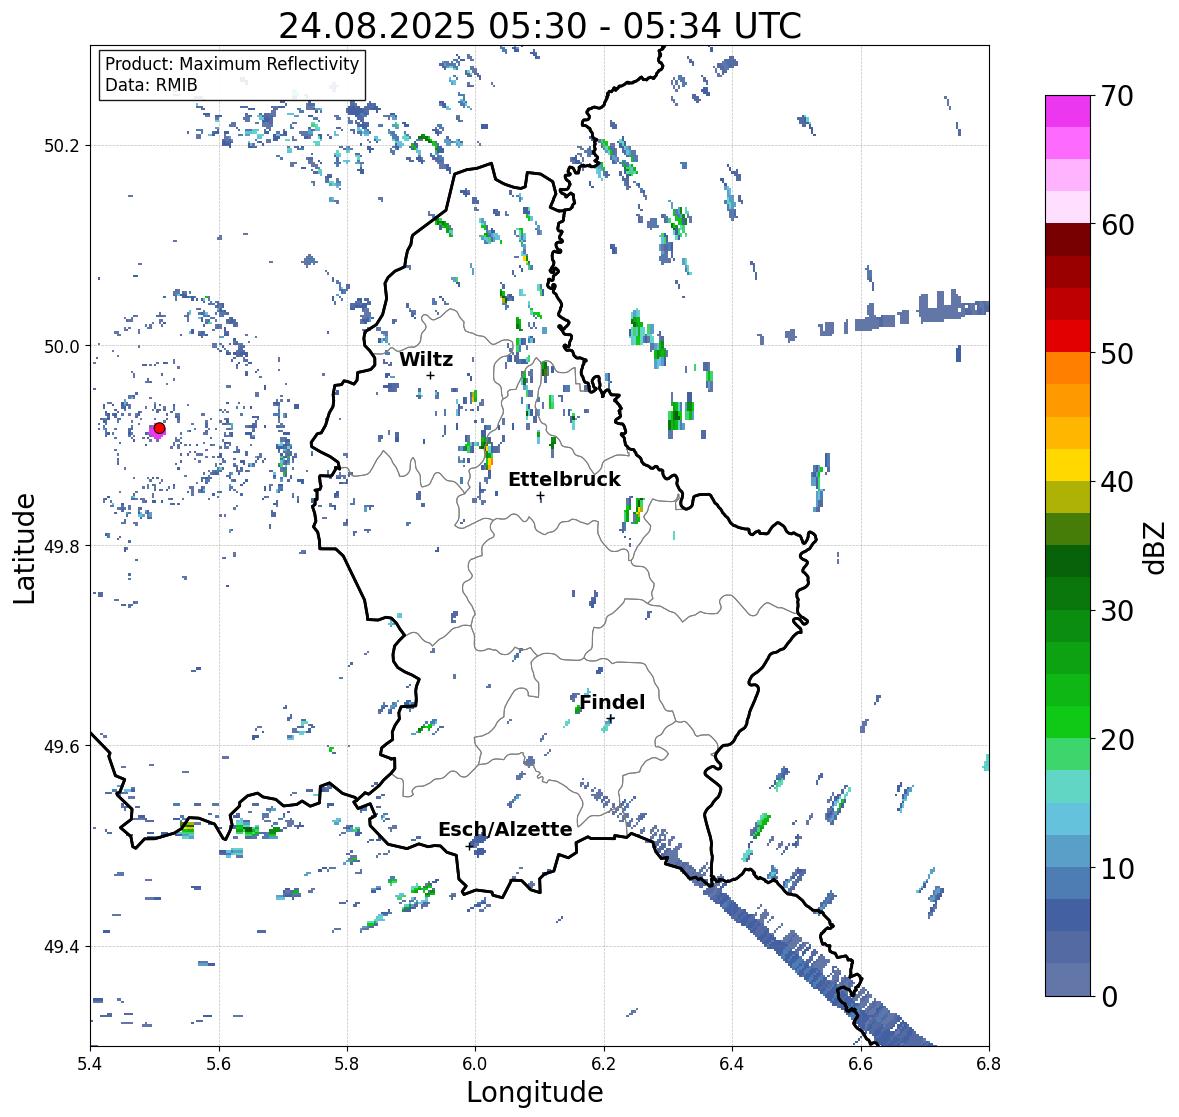Click the red 50 dBZ colorbar segment
The height and width of the screenshot is (1117, 1179).
[x=1068, y=336]
